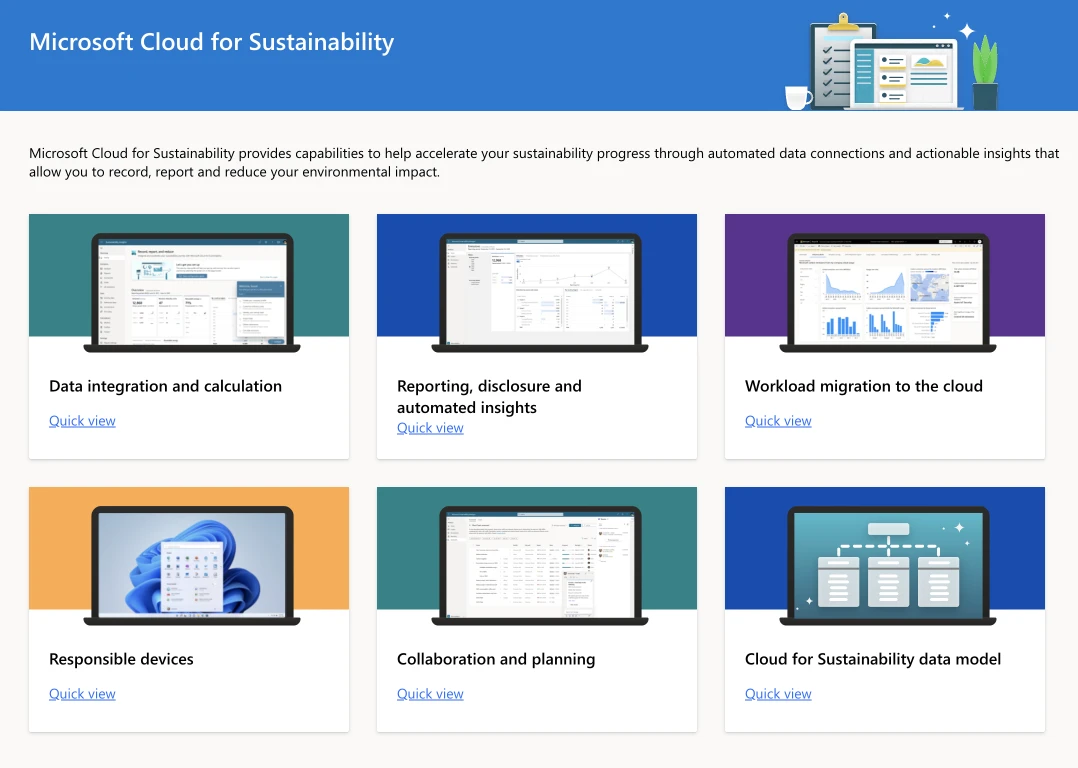Select the Workload migration to the cloud title
Screen dimensions: 1078x768
pos(863,386)
